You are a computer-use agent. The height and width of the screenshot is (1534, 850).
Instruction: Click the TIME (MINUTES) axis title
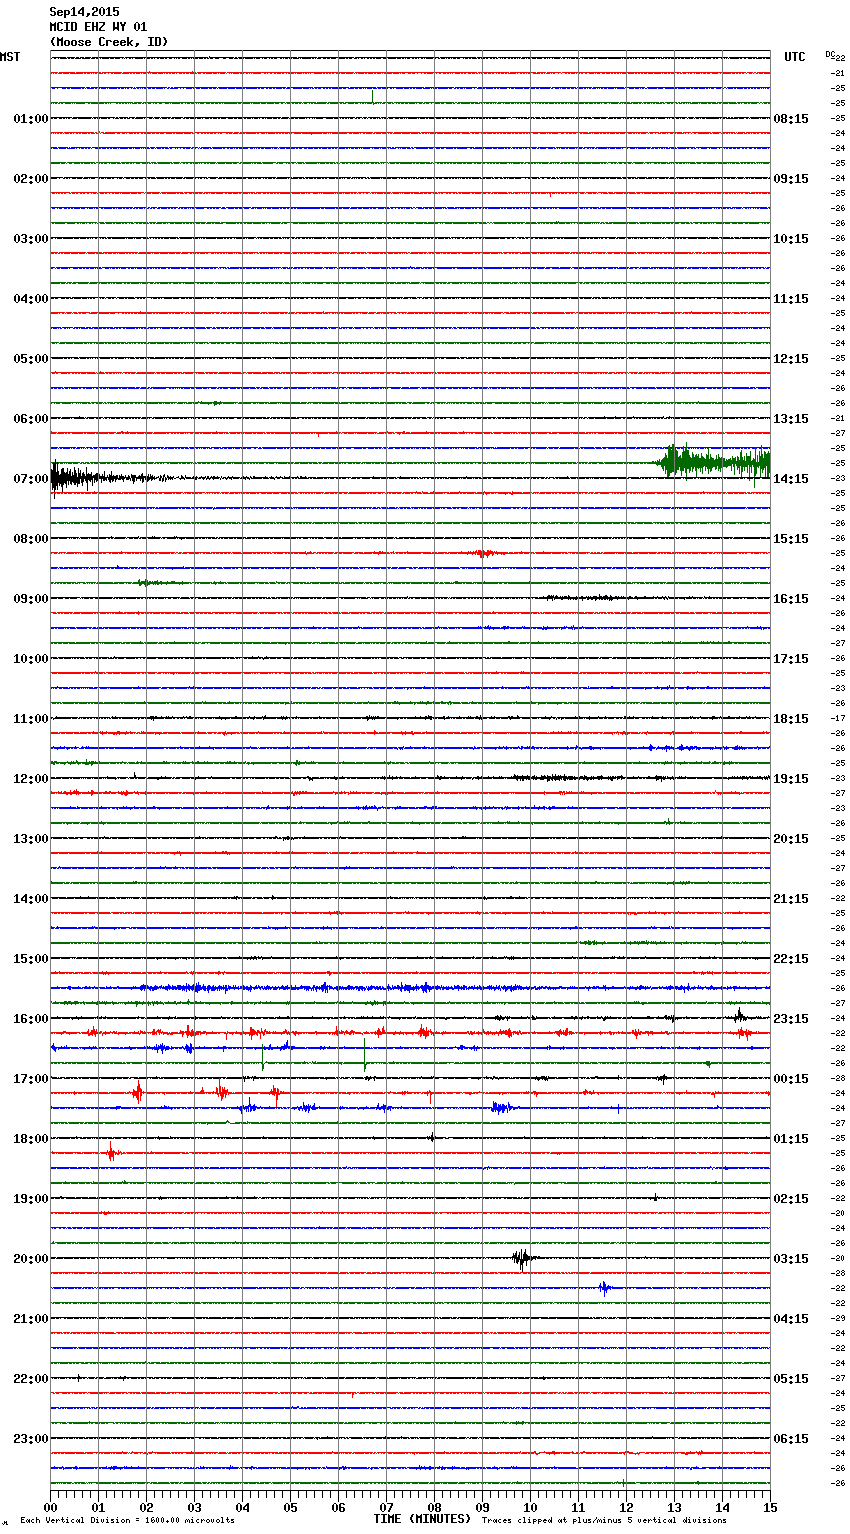tap(422, 1519)
